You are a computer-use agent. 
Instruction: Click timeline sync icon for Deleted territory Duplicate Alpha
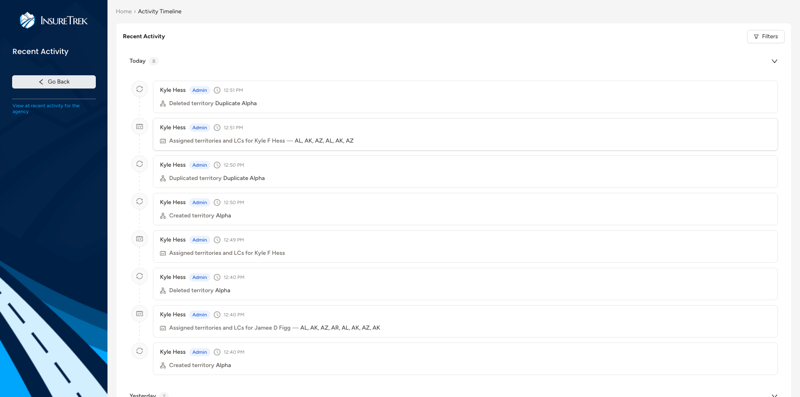(x=139, y=89)
